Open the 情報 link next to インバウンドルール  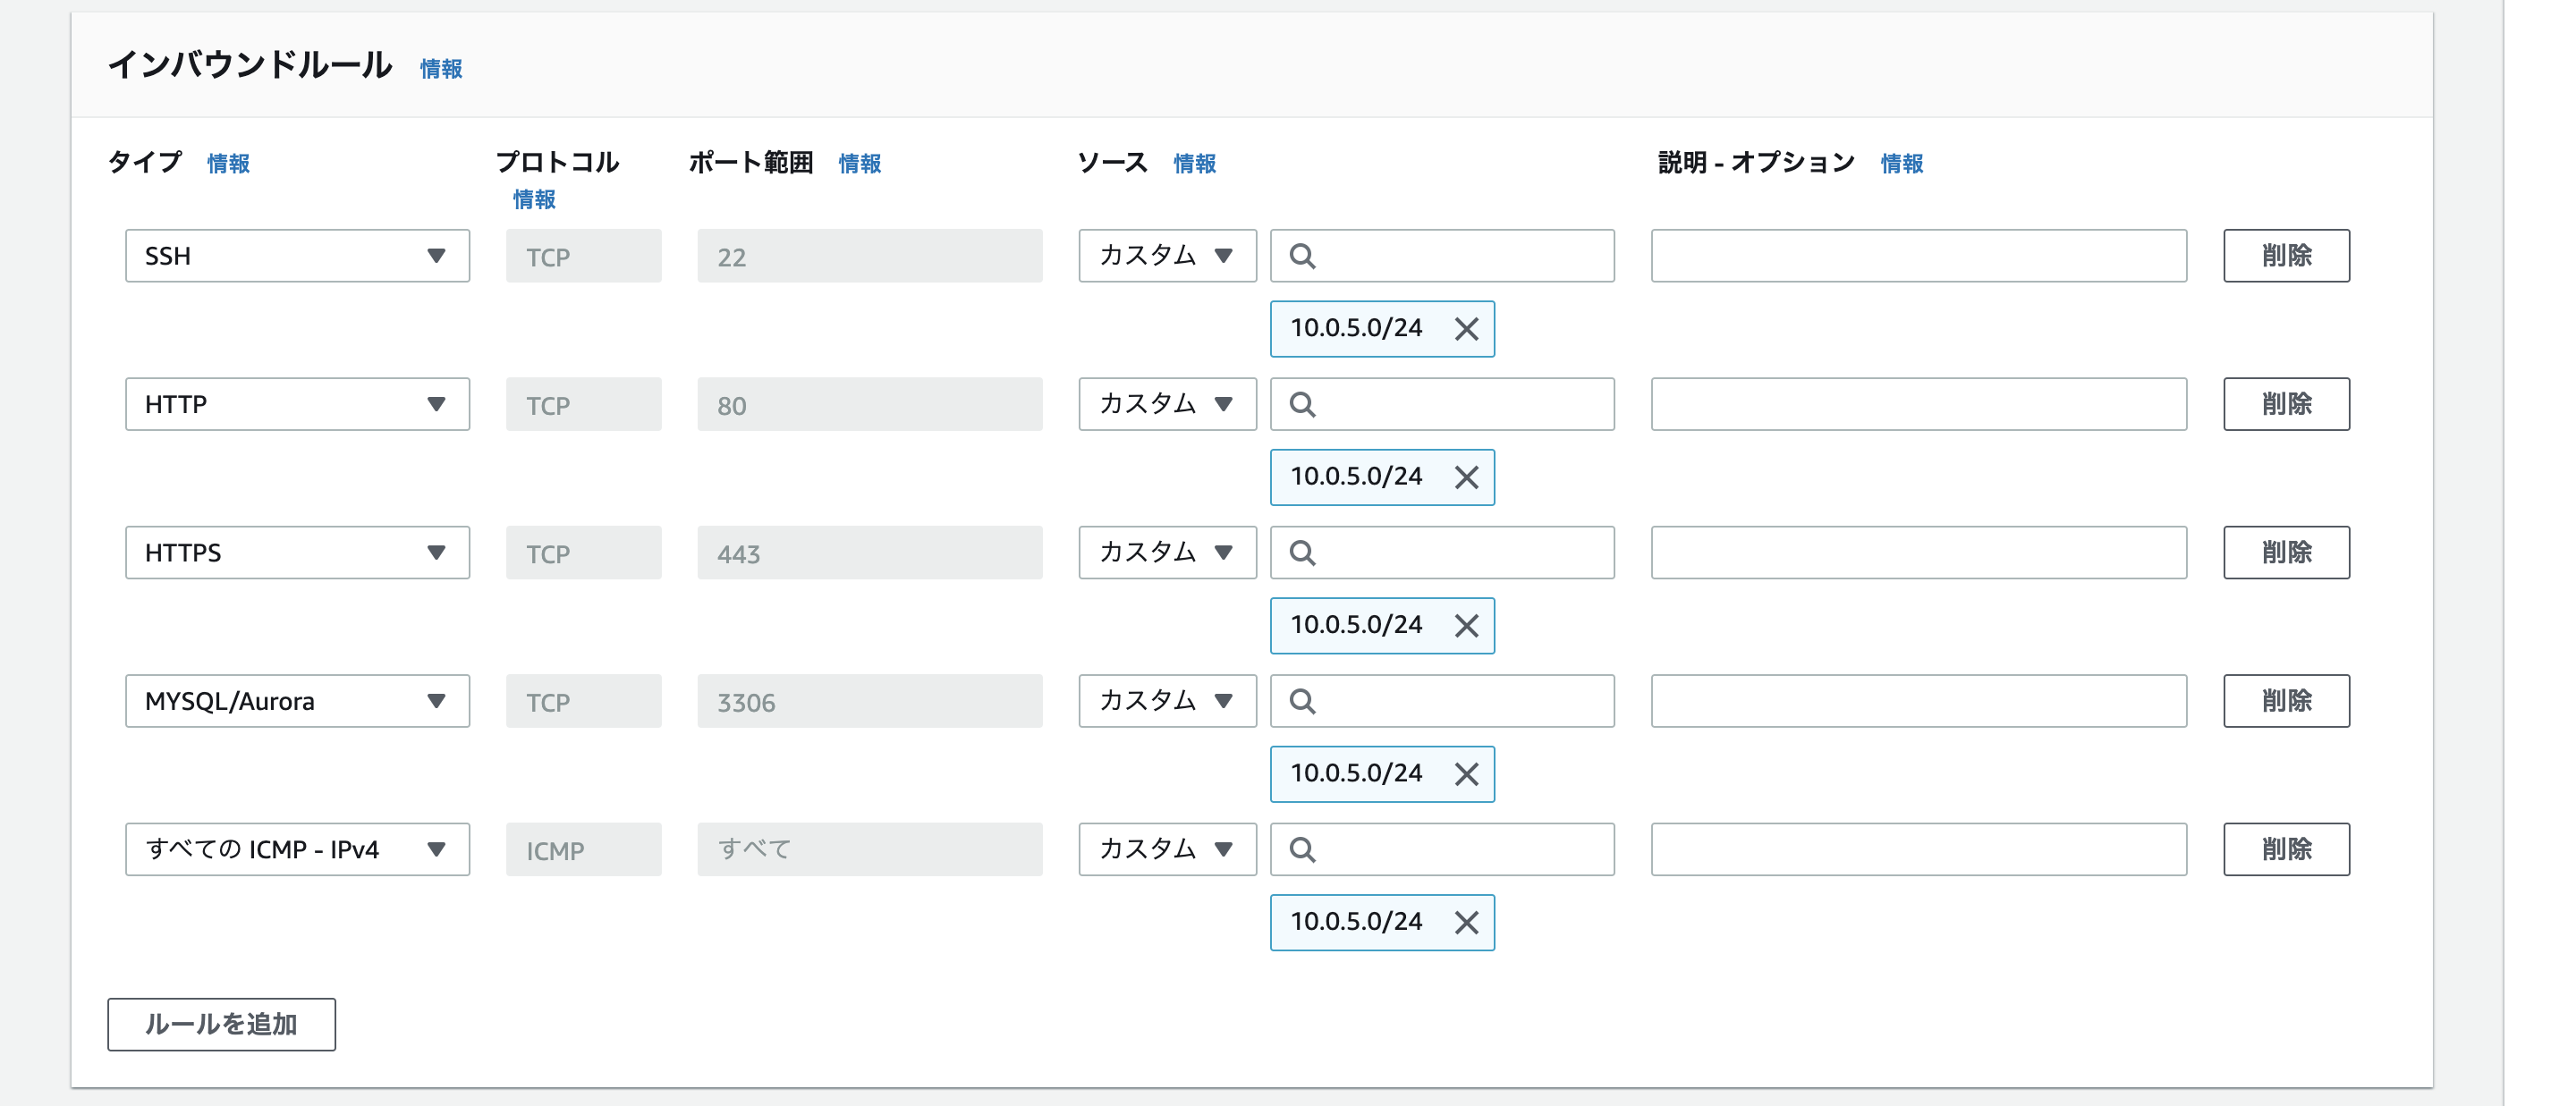point(441,69)
